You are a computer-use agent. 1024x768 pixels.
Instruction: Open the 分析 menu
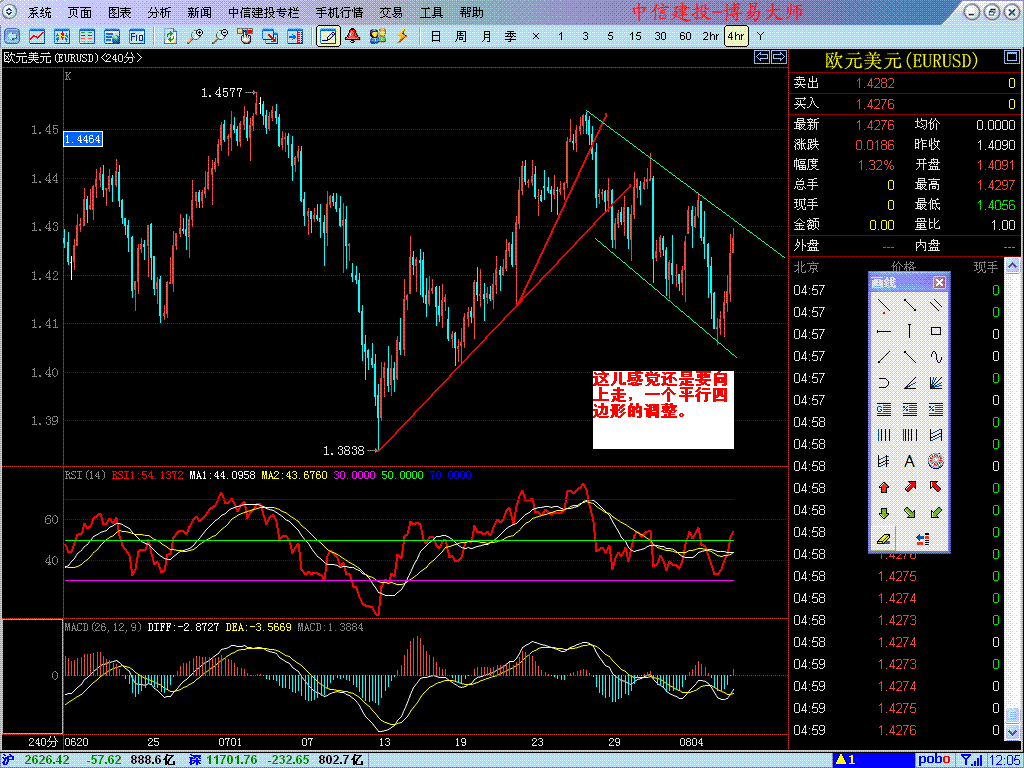[x=159, y=12]
